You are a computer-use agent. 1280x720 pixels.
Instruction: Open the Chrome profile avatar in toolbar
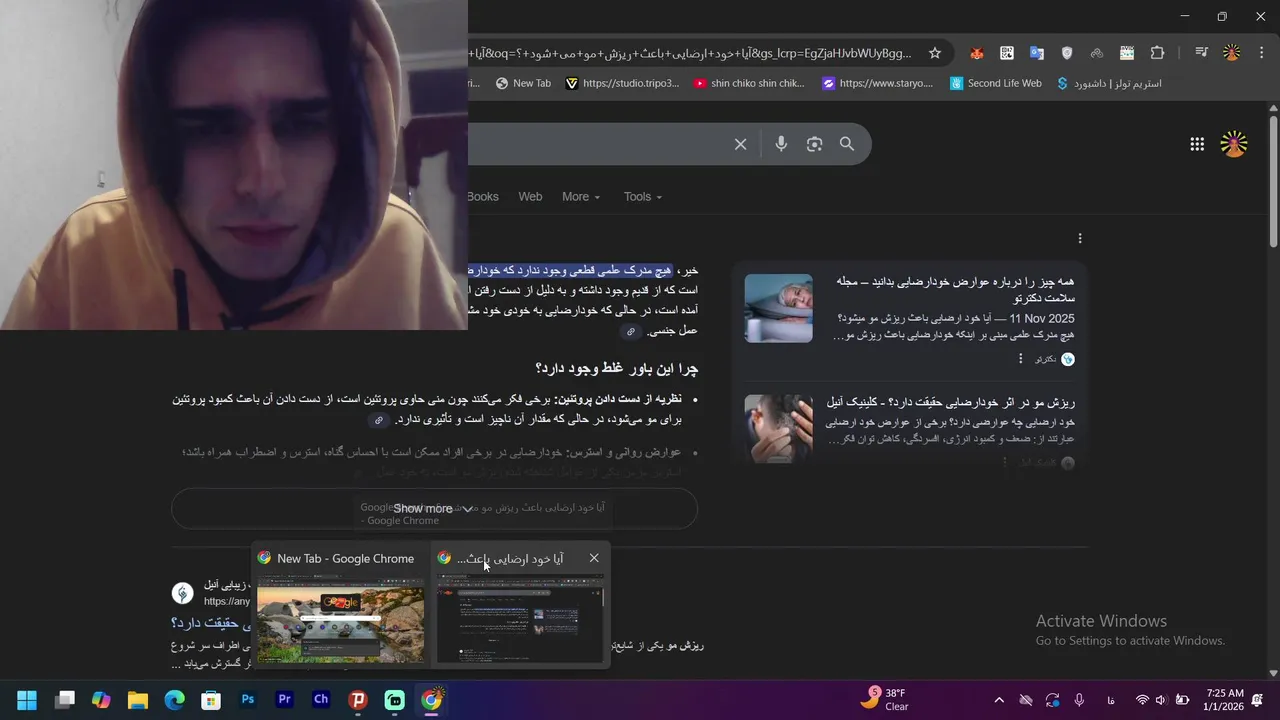click(x=1232, y=53)
